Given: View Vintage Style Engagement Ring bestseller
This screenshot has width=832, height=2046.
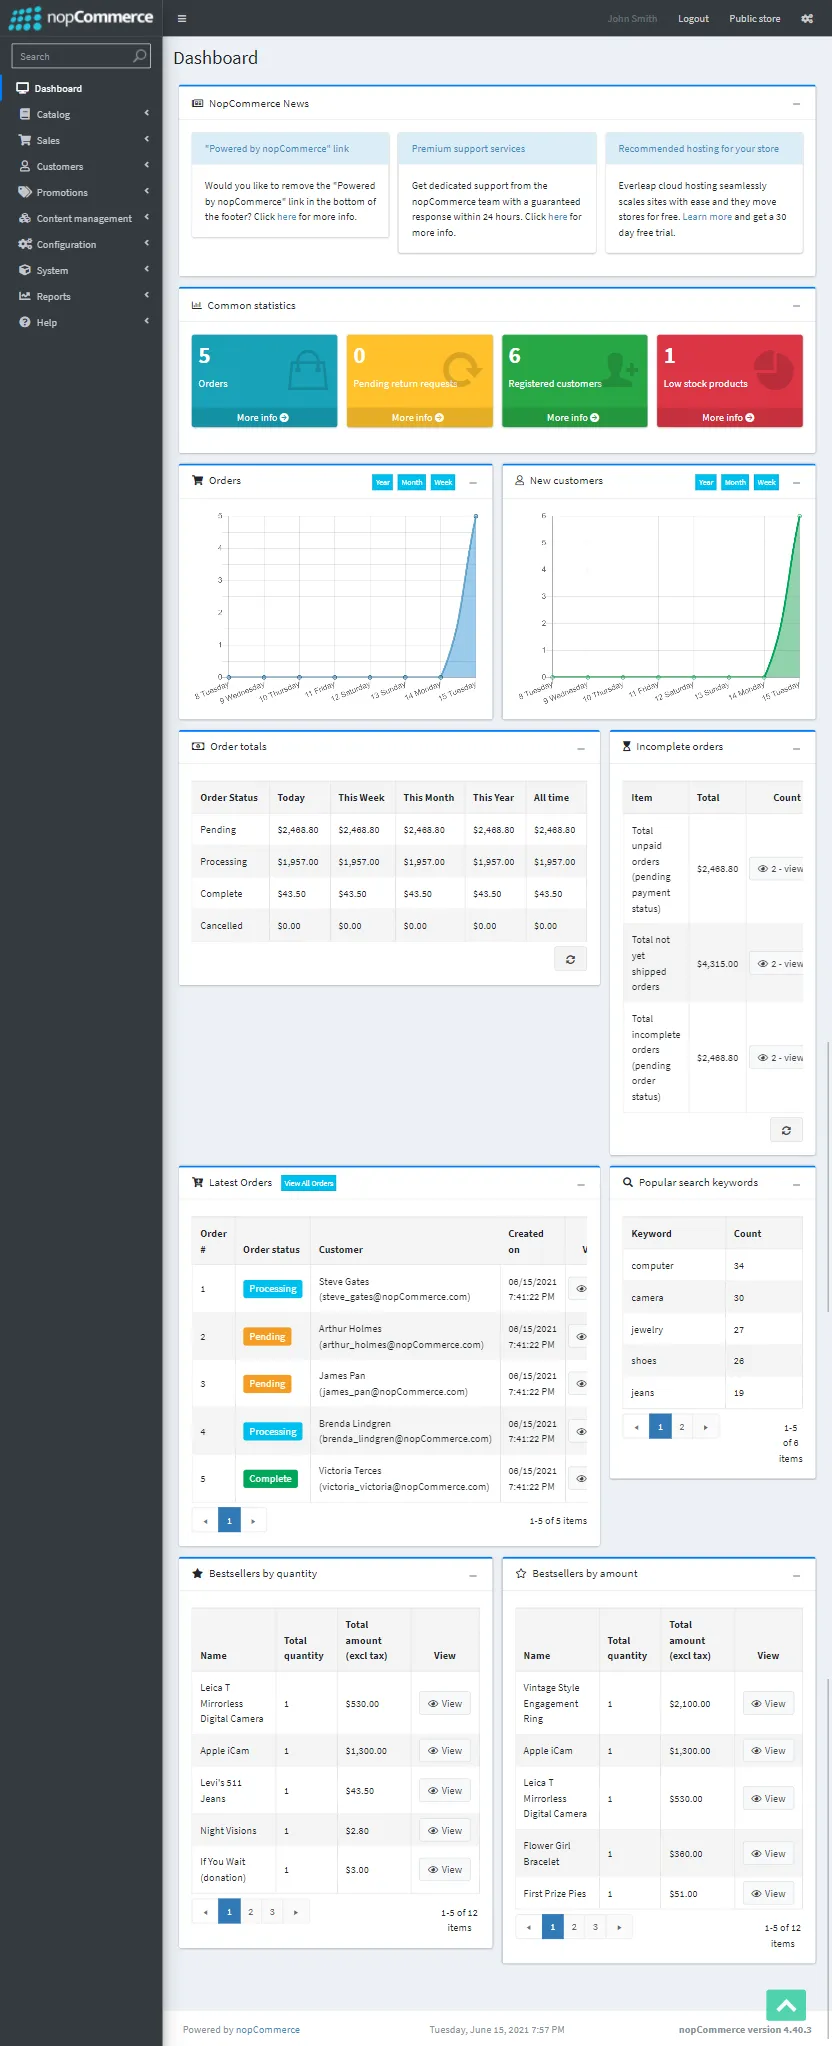Looking at the screenshot, I should click(x=768, y=1703).
